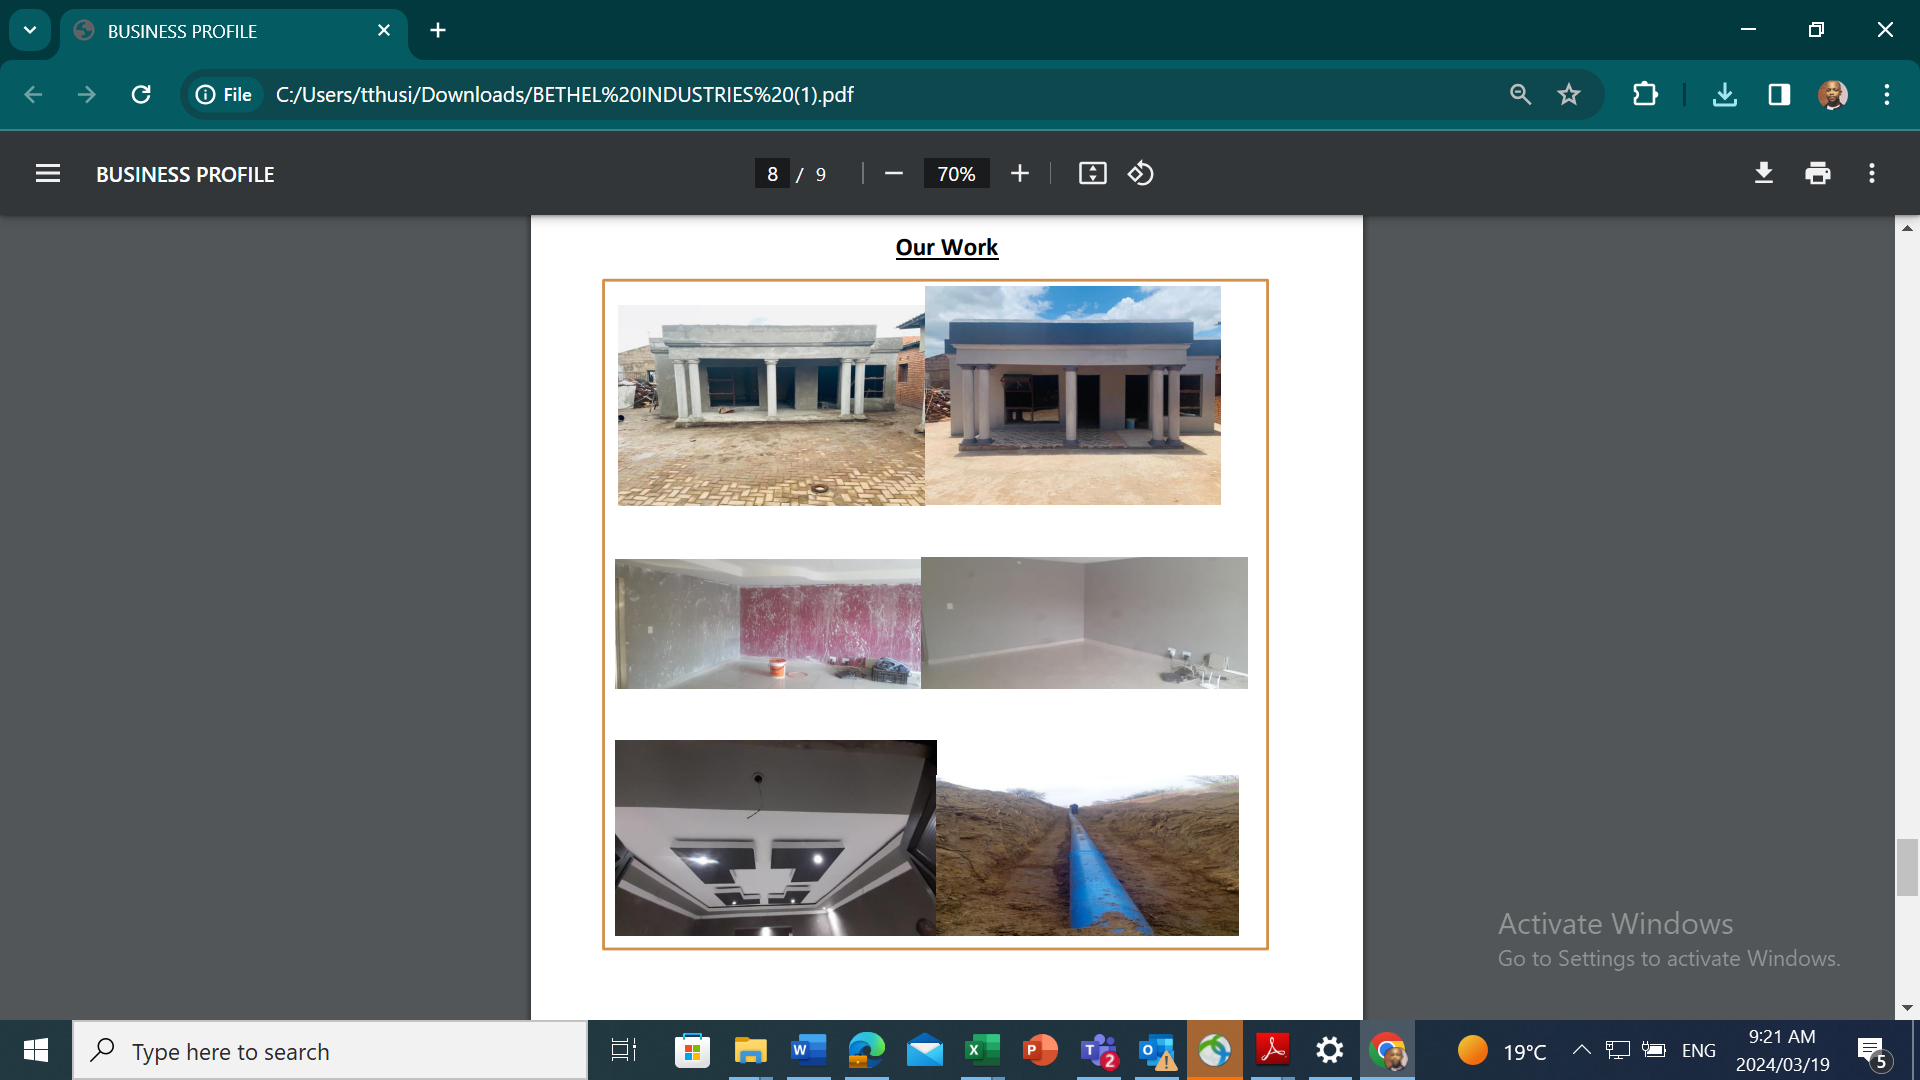Viewport: 1920px width, 1080px height.
Task: Click the fit to page icon
Action: 1092,174
